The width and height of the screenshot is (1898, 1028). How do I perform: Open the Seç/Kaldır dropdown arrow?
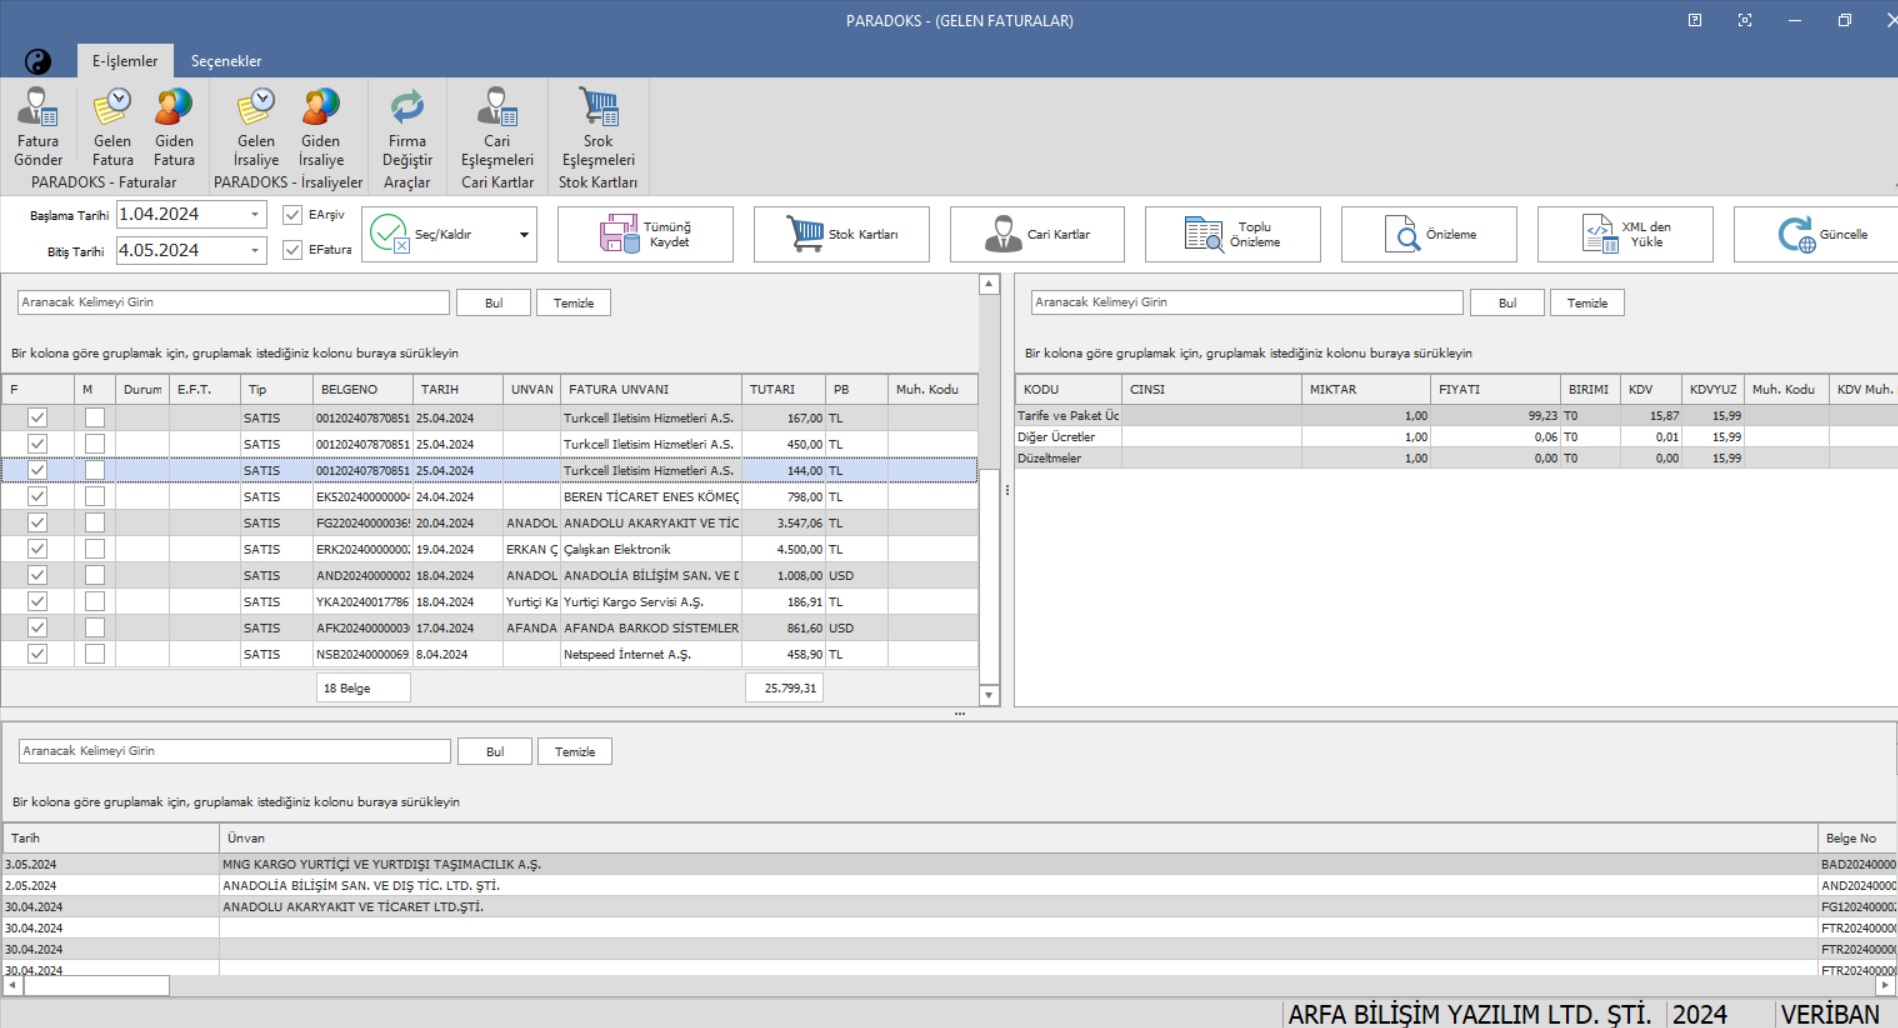[524, 235]
